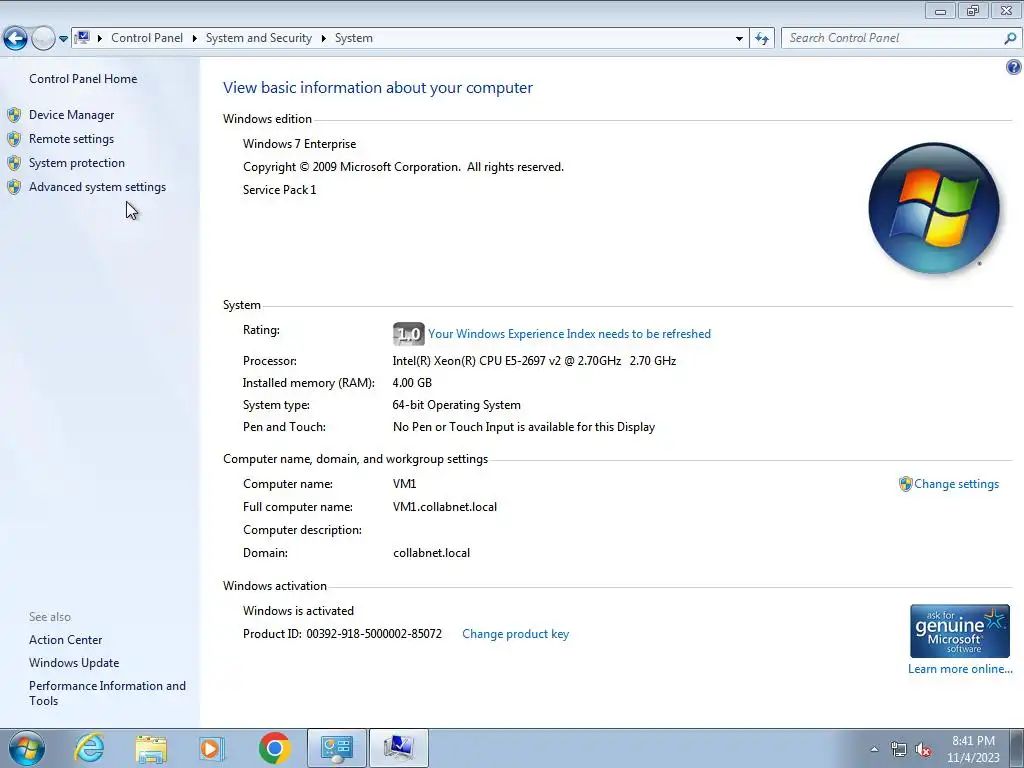
Task: Click the collabnet.local domain value
Action: pyautogui.click(x=431, y=553)
